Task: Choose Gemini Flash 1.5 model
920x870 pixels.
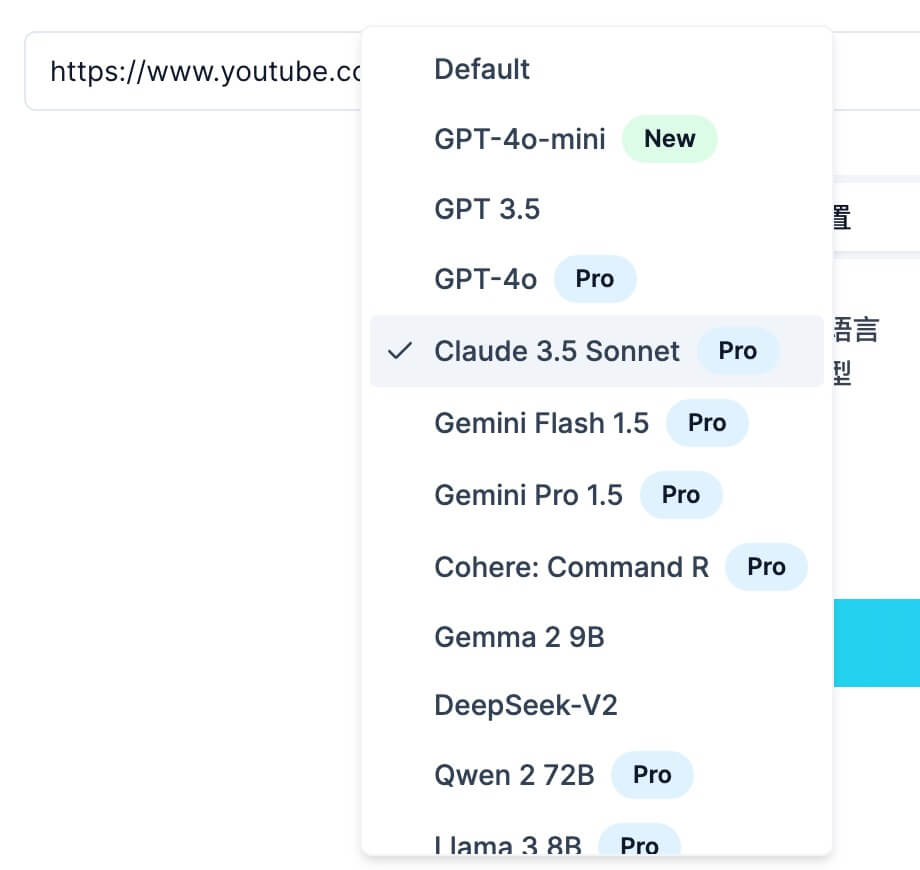Action: pyautogui.click(x=541, y=423)
